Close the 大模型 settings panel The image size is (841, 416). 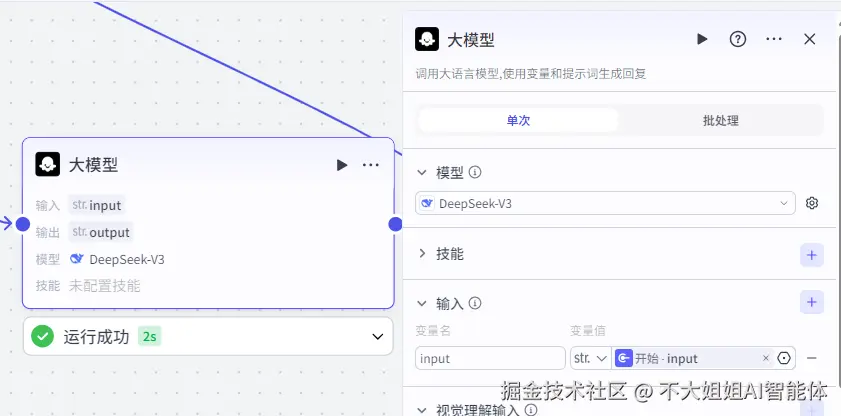pos(809,39)
